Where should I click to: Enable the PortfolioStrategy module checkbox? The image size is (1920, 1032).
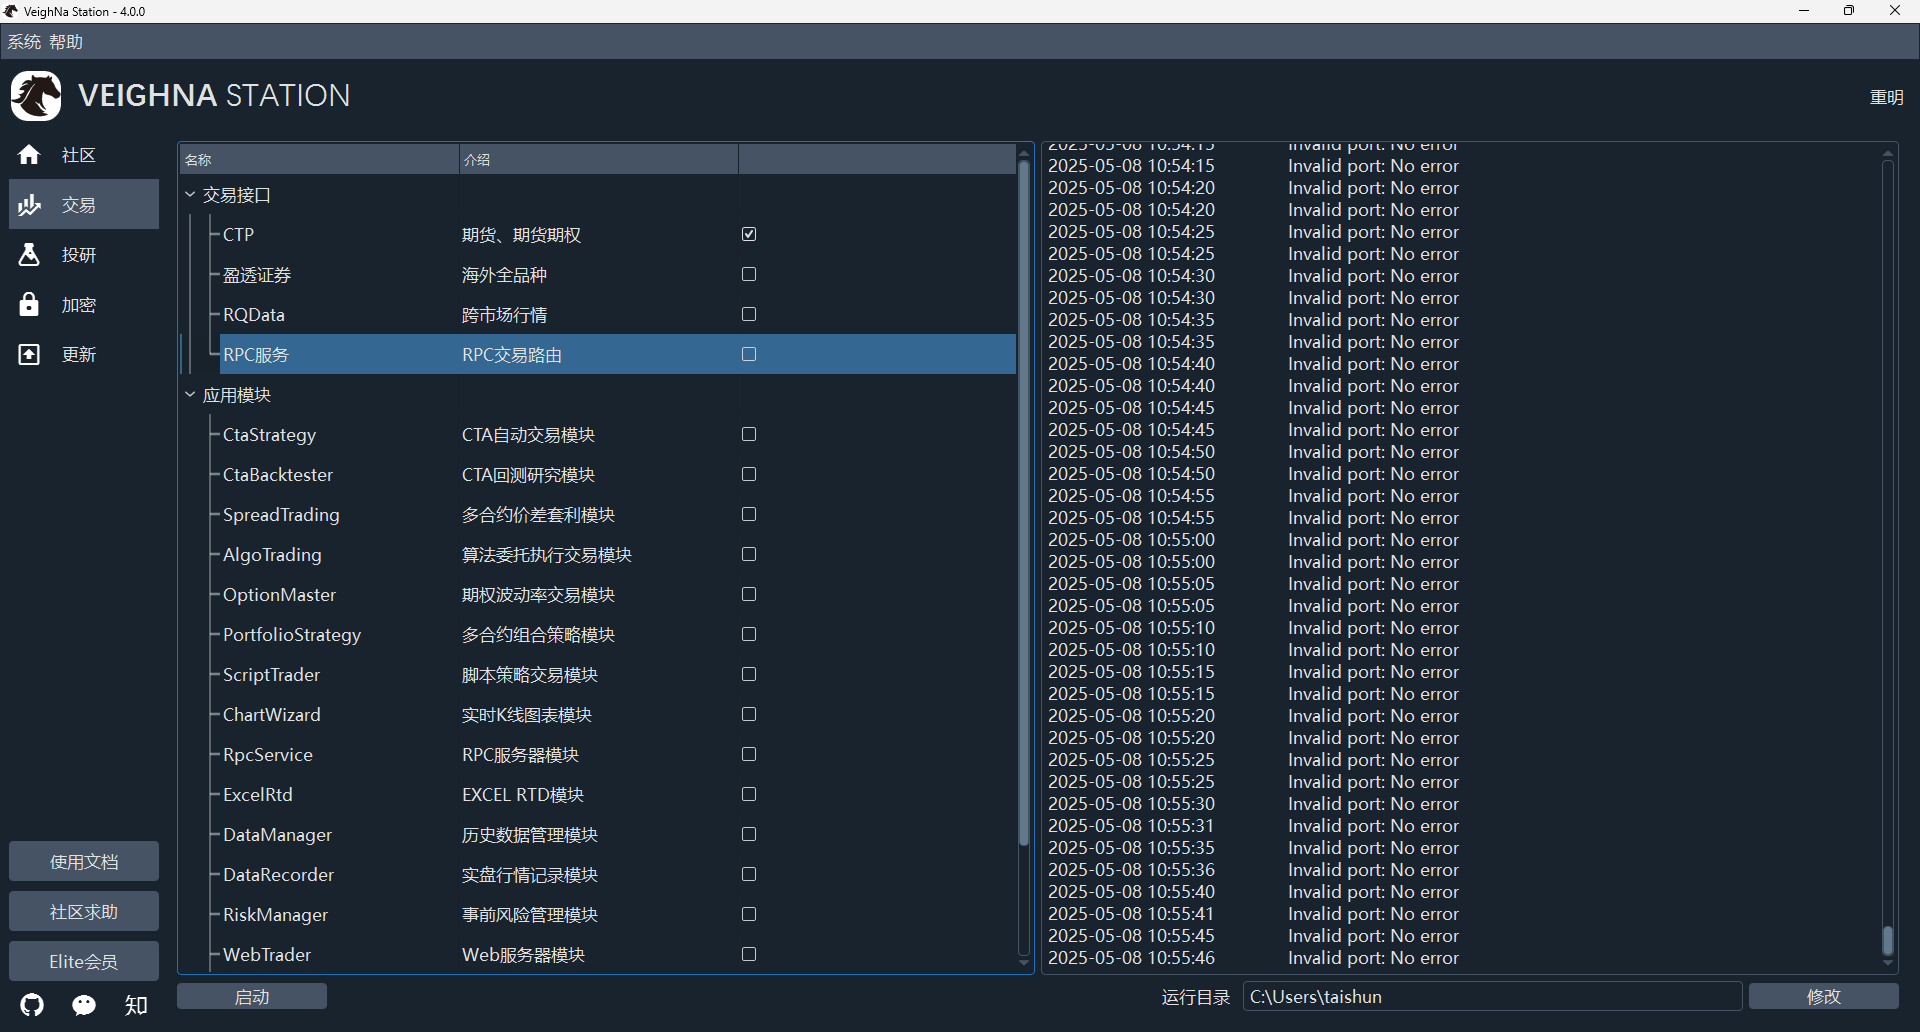click(749, 634)
